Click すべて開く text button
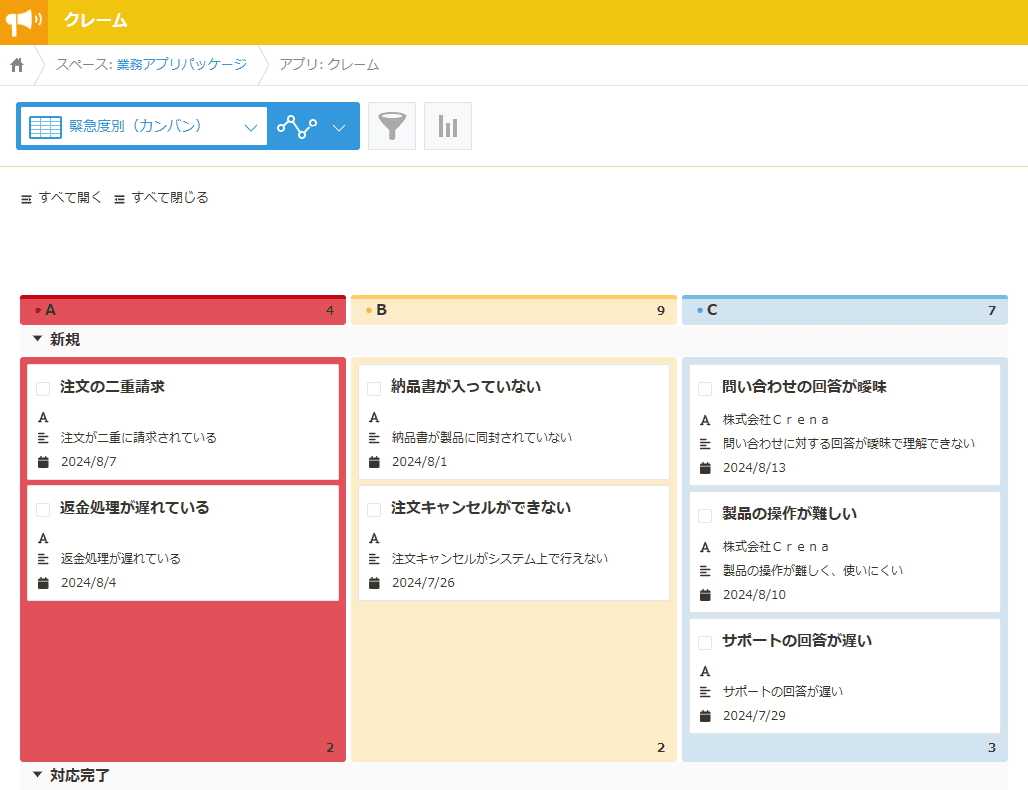1028x790 pixels. pyautogui.click(x=70, y=197)
